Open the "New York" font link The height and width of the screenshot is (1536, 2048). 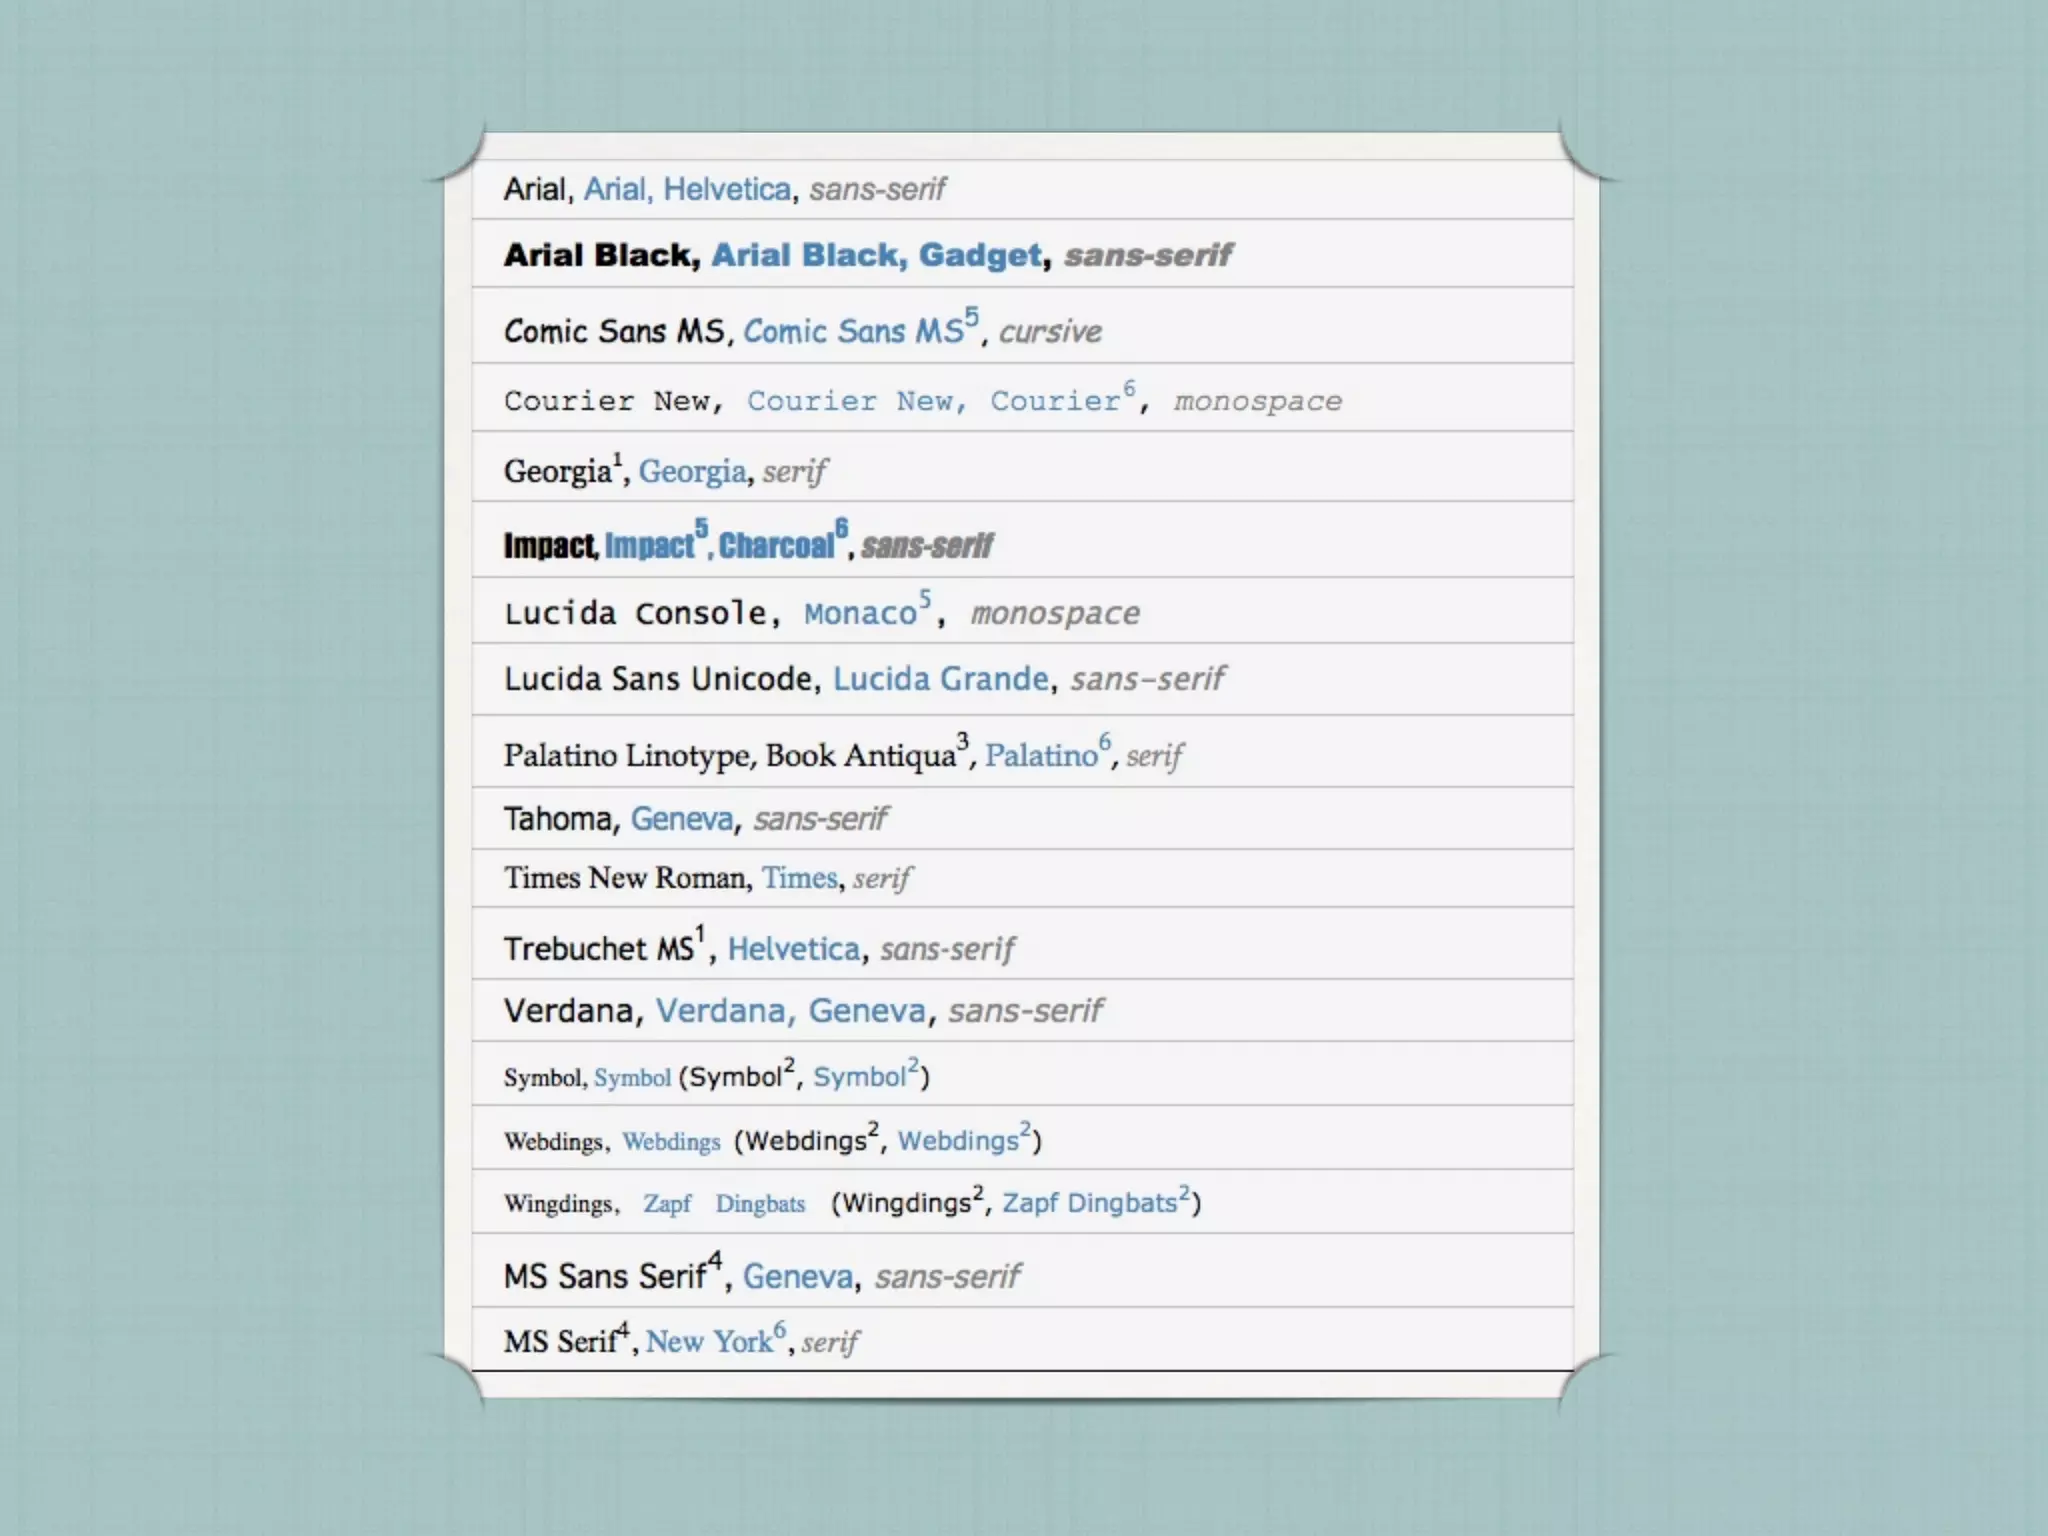[x=709, y=1342]
